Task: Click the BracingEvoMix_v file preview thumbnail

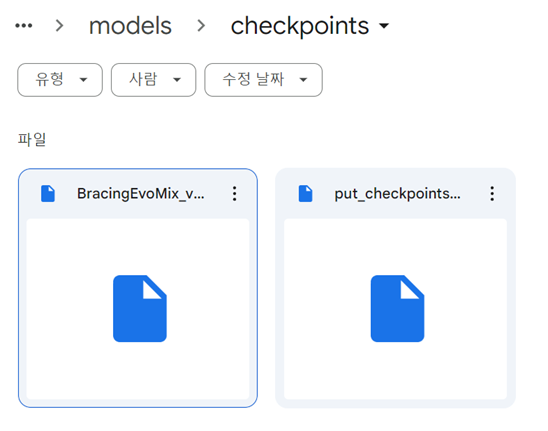Action: coord(138,309)
